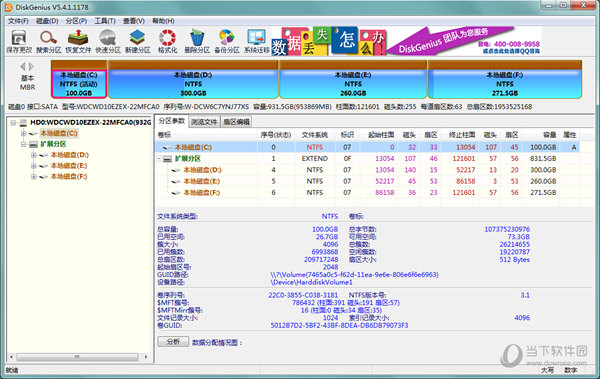This screenshot has width=600, height=379.
Task: Click the previous disk left arrow
Action: (x=23, y=67)
